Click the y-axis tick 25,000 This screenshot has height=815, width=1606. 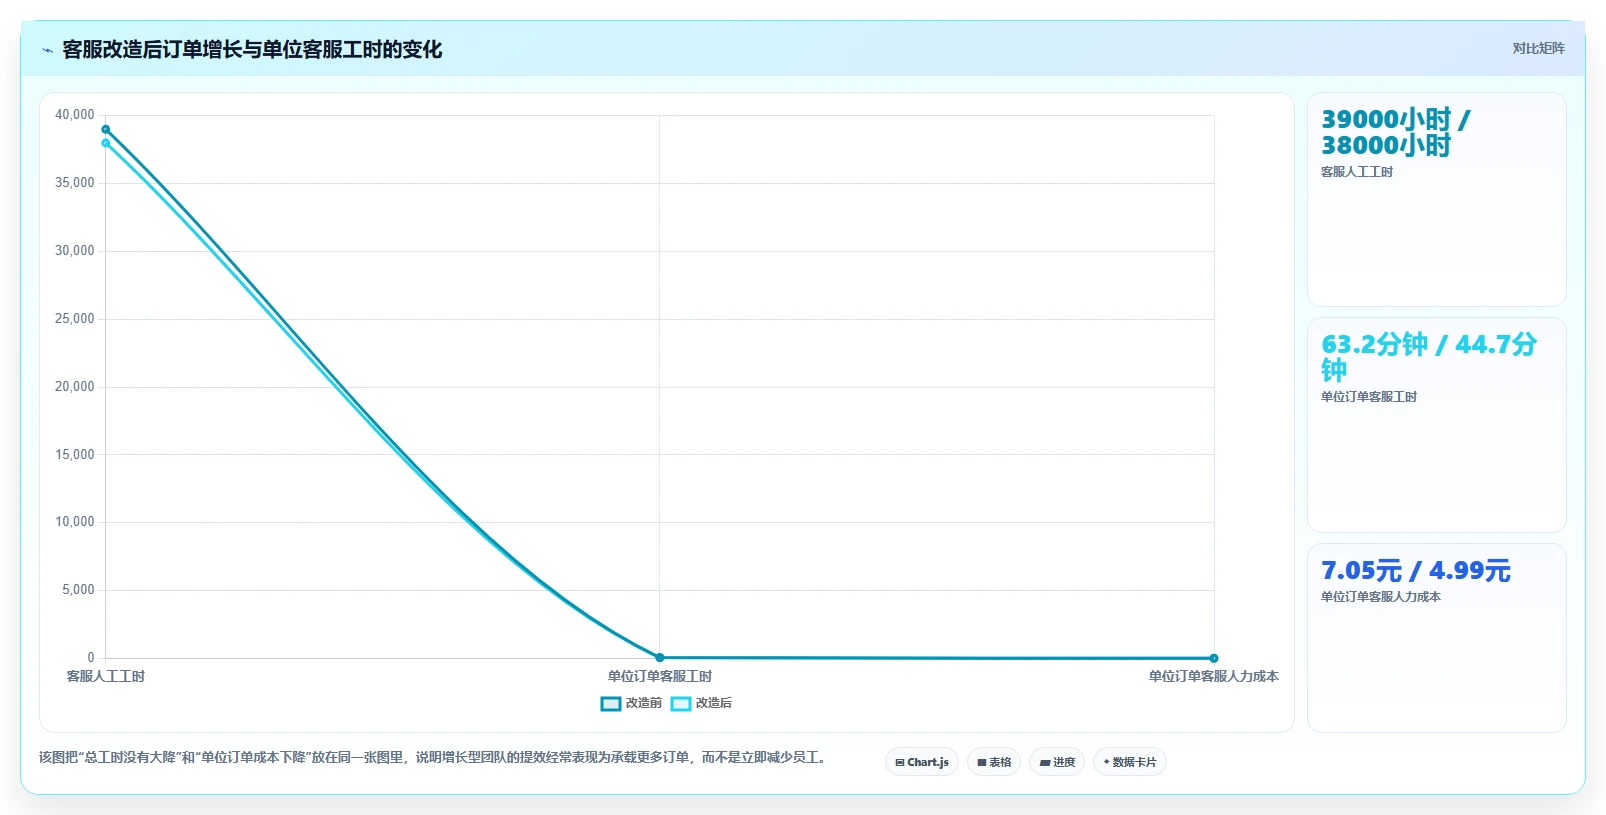click(x=75, y=319)
